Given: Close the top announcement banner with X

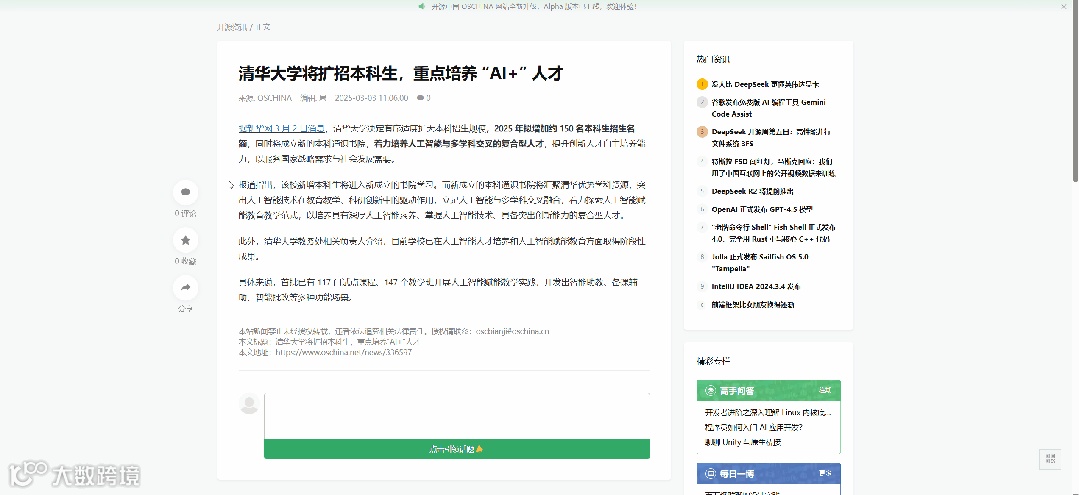Looking at the screenshot, I should point(1064,6).
